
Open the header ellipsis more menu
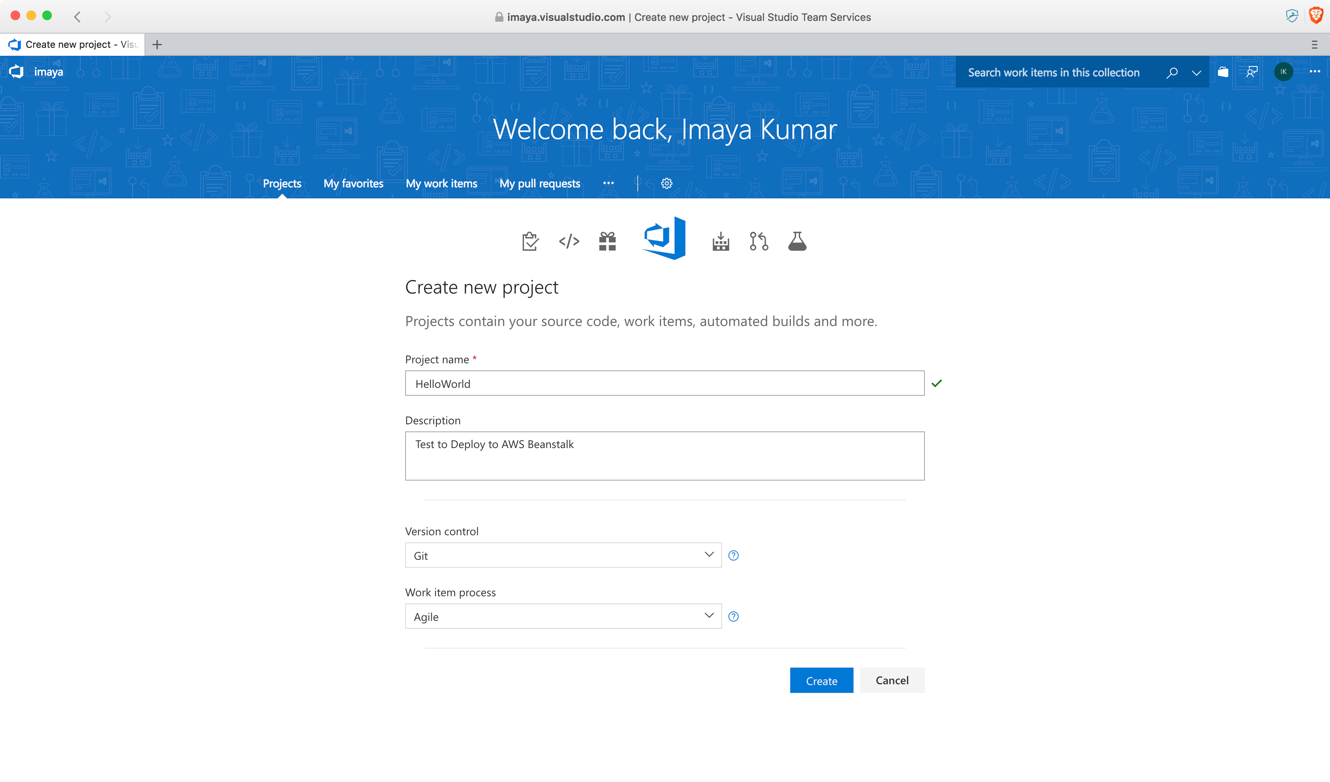(1315, 72)
